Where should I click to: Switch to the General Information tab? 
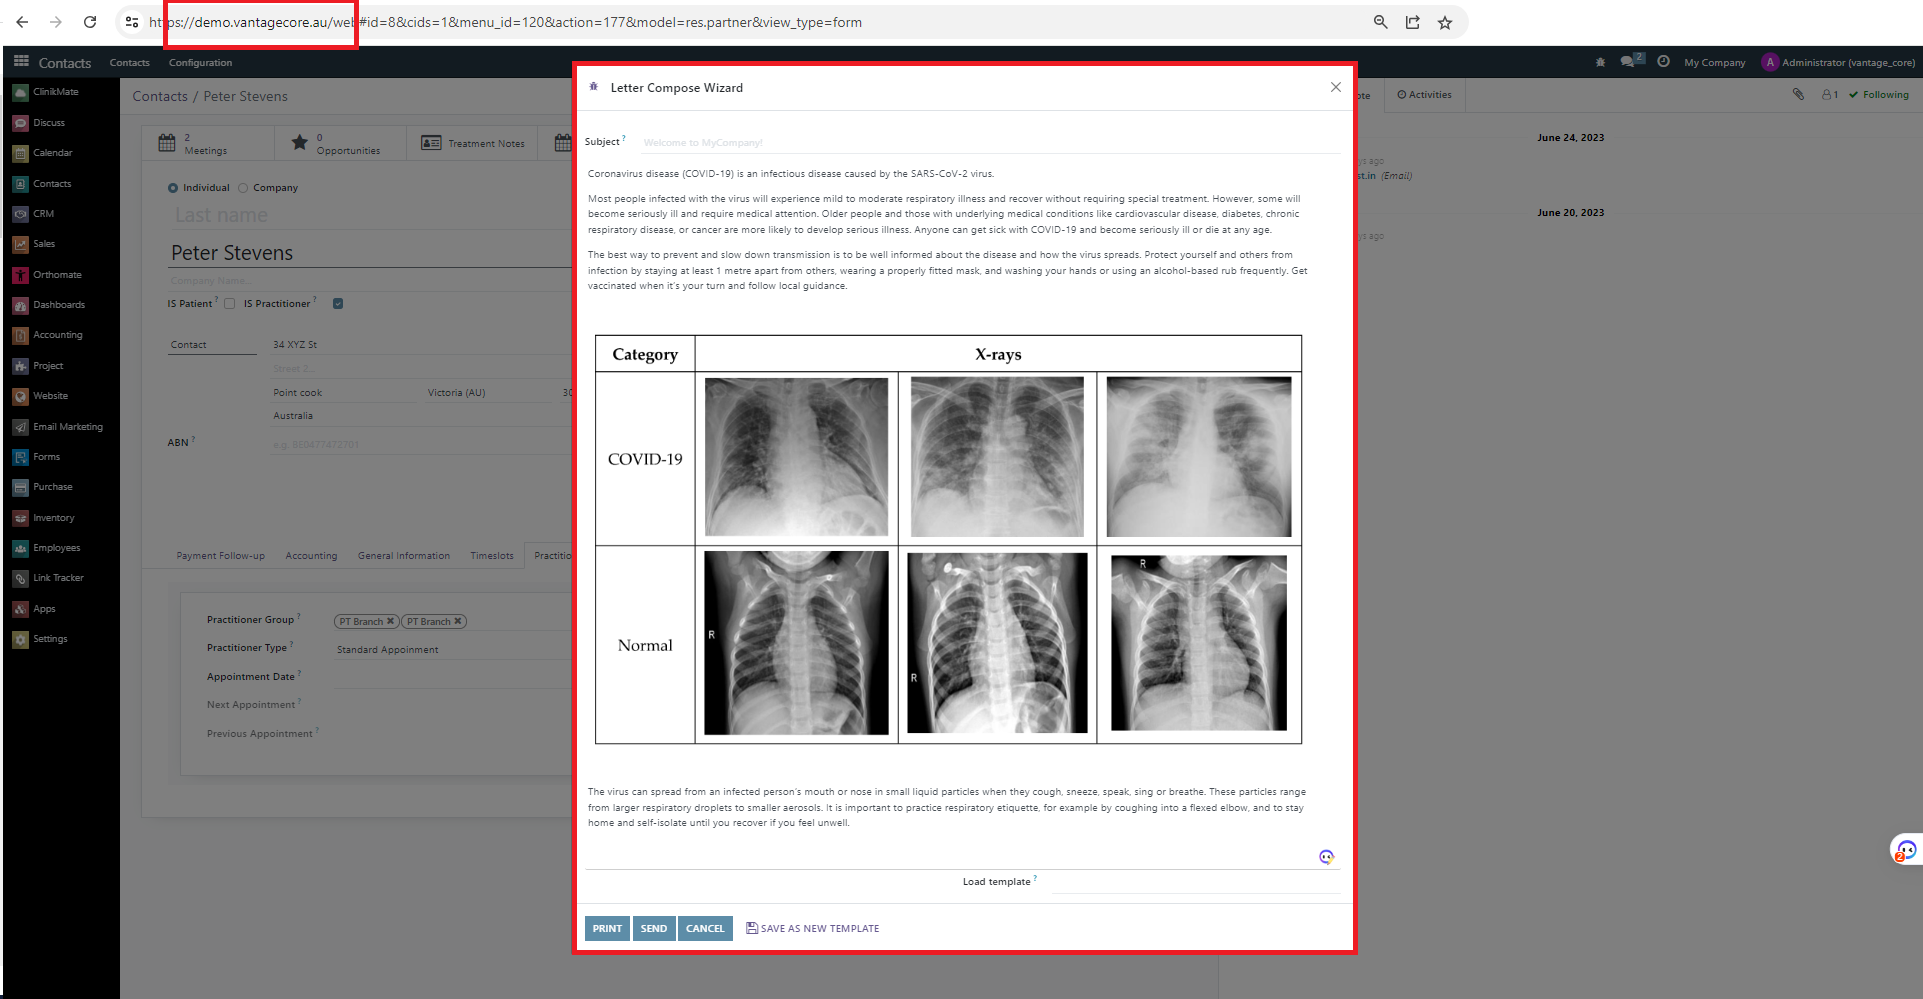(403, 556)
